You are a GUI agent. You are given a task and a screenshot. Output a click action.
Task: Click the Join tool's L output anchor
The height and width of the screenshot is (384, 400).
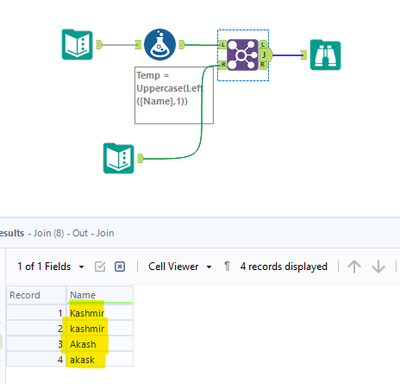[263, 44]
